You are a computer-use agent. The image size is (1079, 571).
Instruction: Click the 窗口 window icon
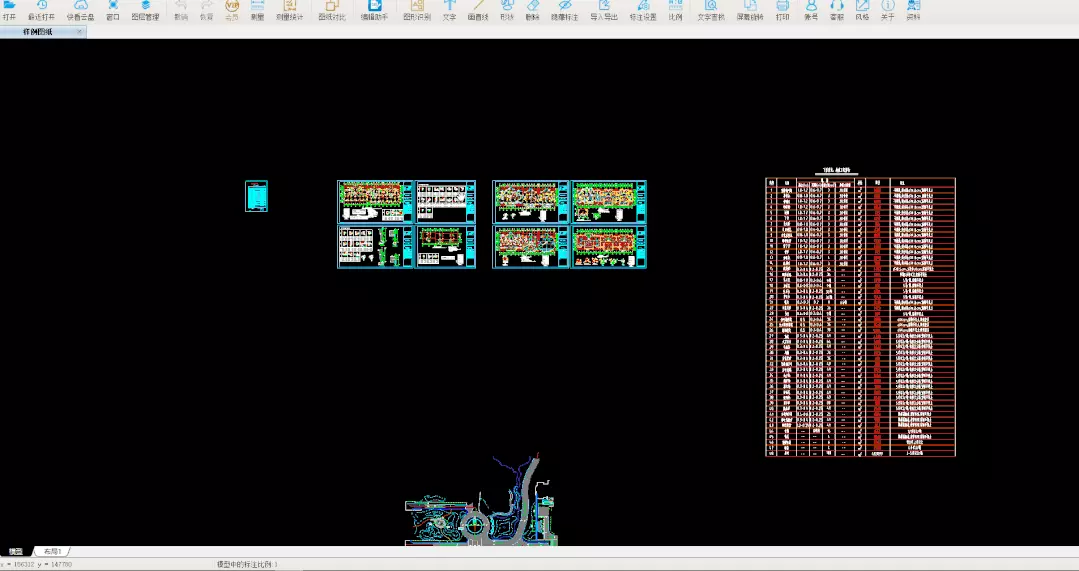pos(113,10)
